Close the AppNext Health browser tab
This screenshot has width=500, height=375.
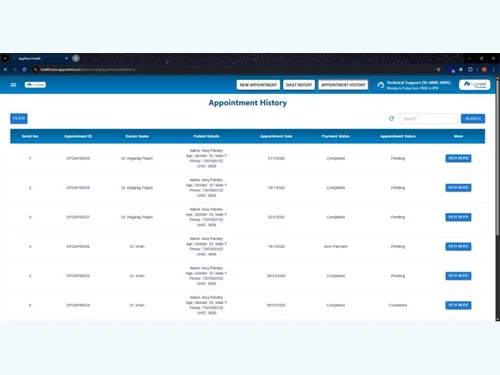pyautogui.click(x=66, y=58)
